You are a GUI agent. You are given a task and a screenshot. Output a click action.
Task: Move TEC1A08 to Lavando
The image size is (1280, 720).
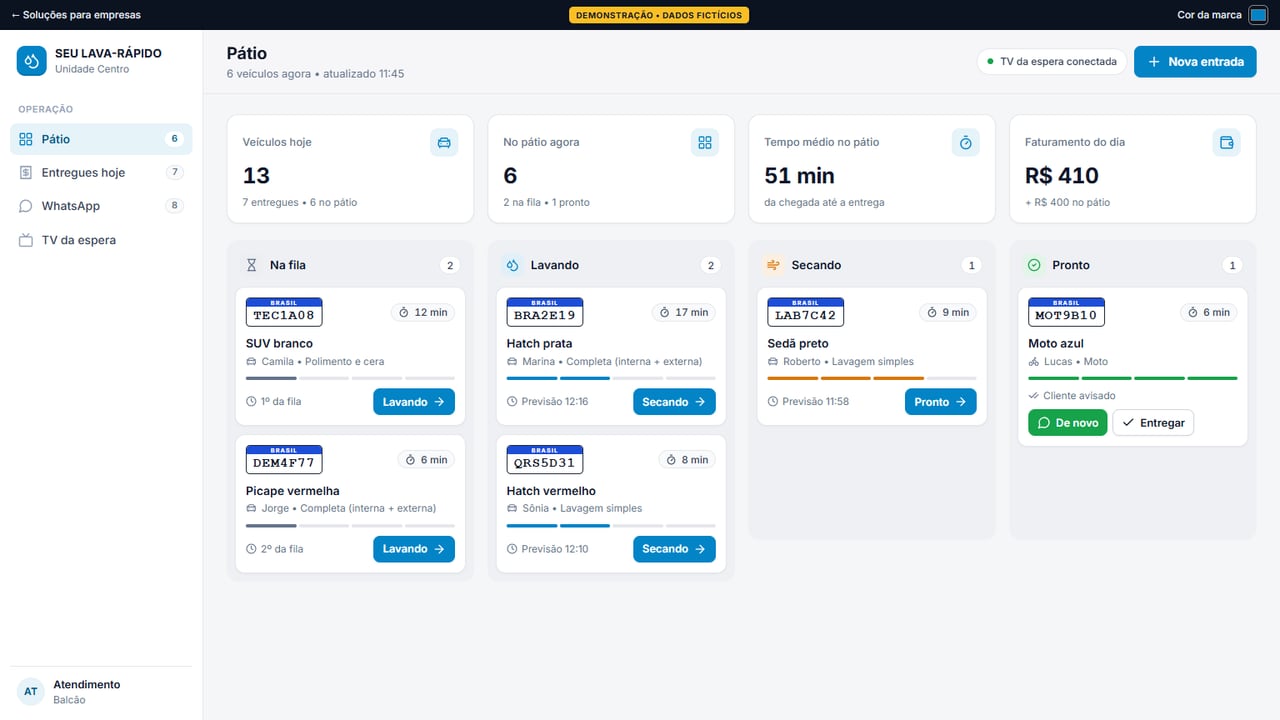click(414, 402)
